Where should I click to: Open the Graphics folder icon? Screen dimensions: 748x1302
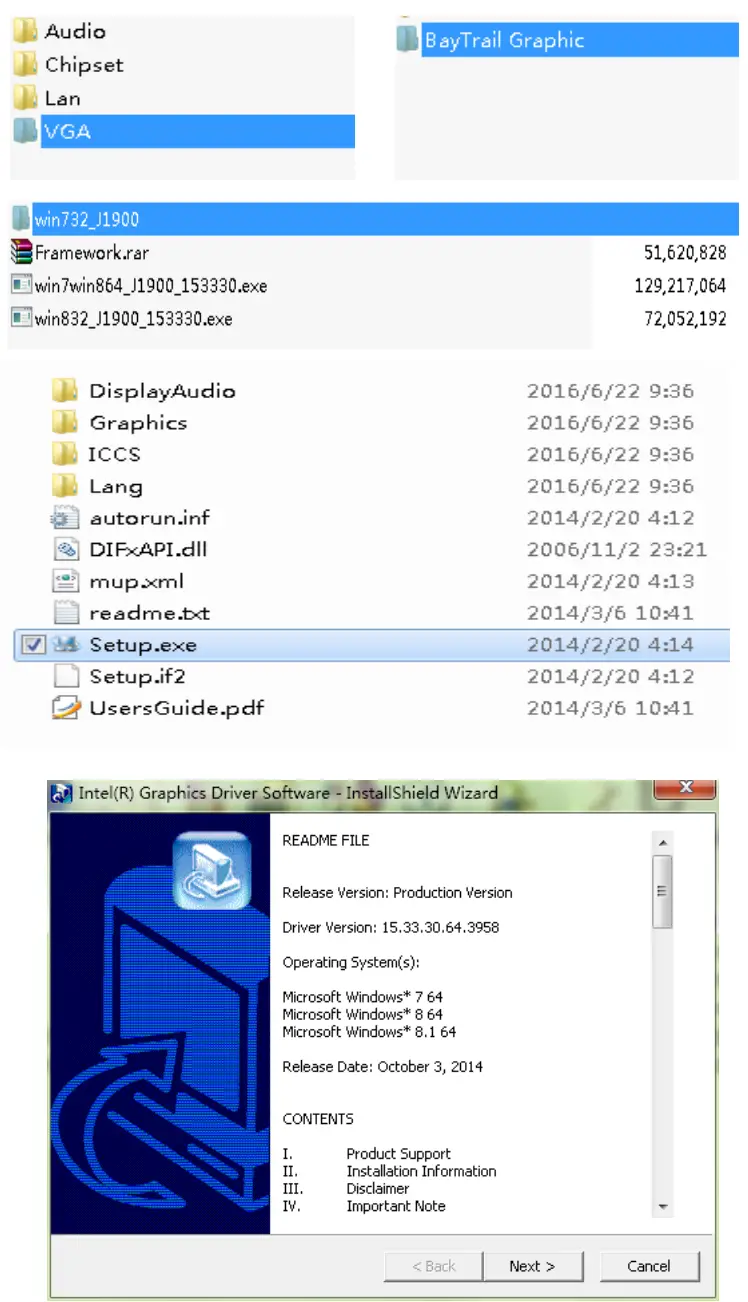[65, 422]
